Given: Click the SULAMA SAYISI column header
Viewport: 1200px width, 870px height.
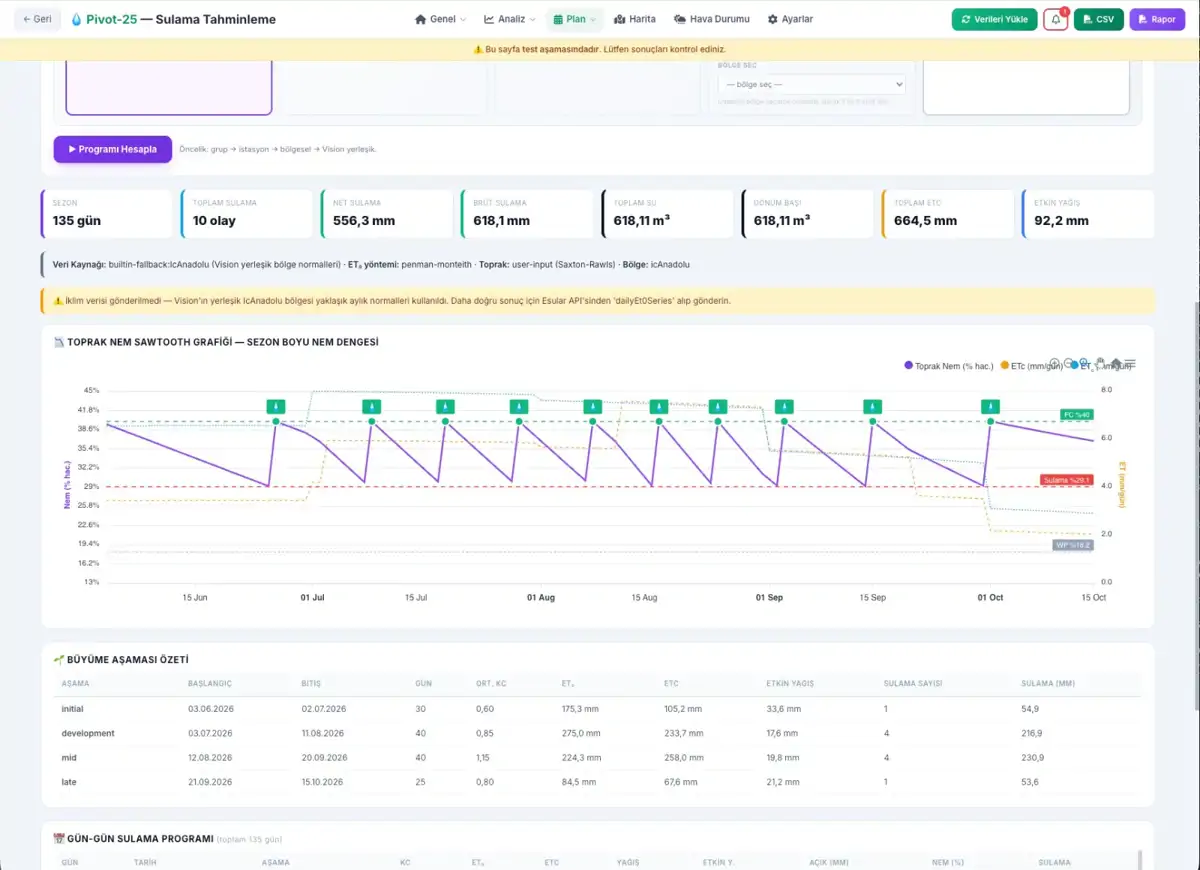Looking at the screenshot, I should click(x=913, y=684).
